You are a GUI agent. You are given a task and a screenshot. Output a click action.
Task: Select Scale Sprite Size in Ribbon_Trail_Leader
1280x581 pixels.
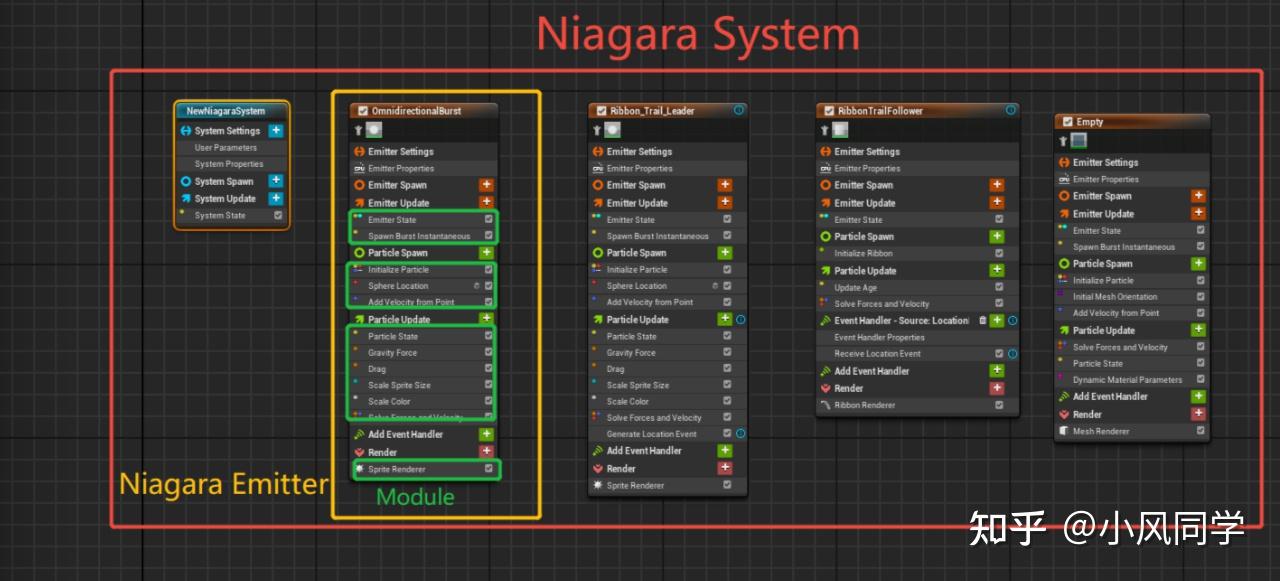point(638,385)
